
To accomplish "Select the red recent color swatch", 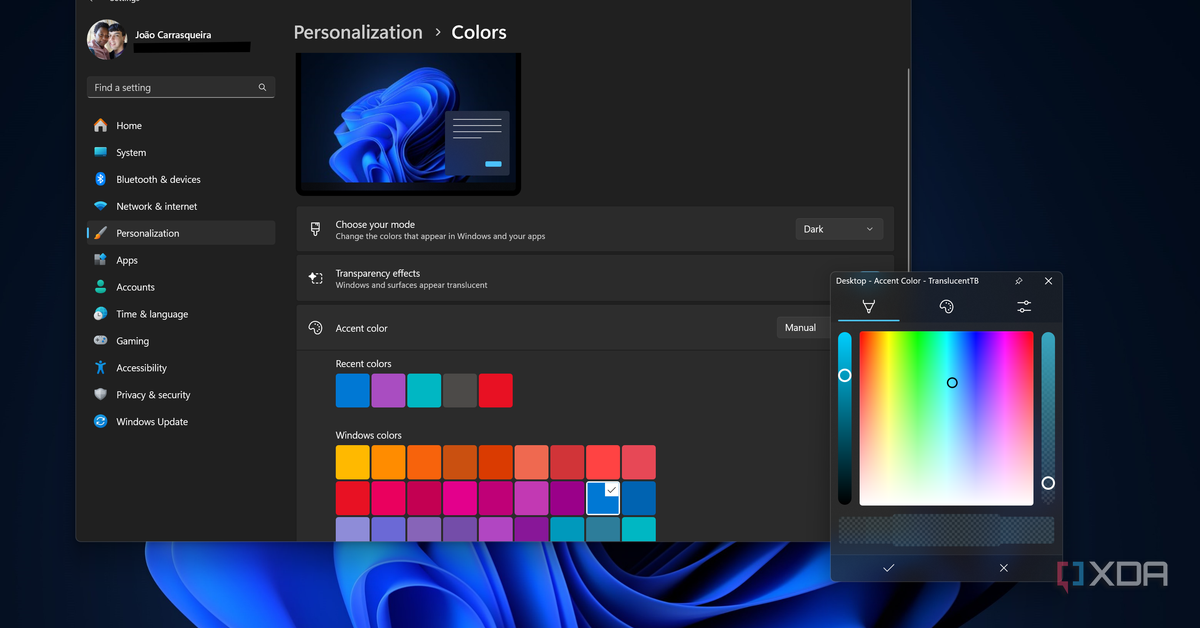I will pyautogui.click(x=496, y=391).
